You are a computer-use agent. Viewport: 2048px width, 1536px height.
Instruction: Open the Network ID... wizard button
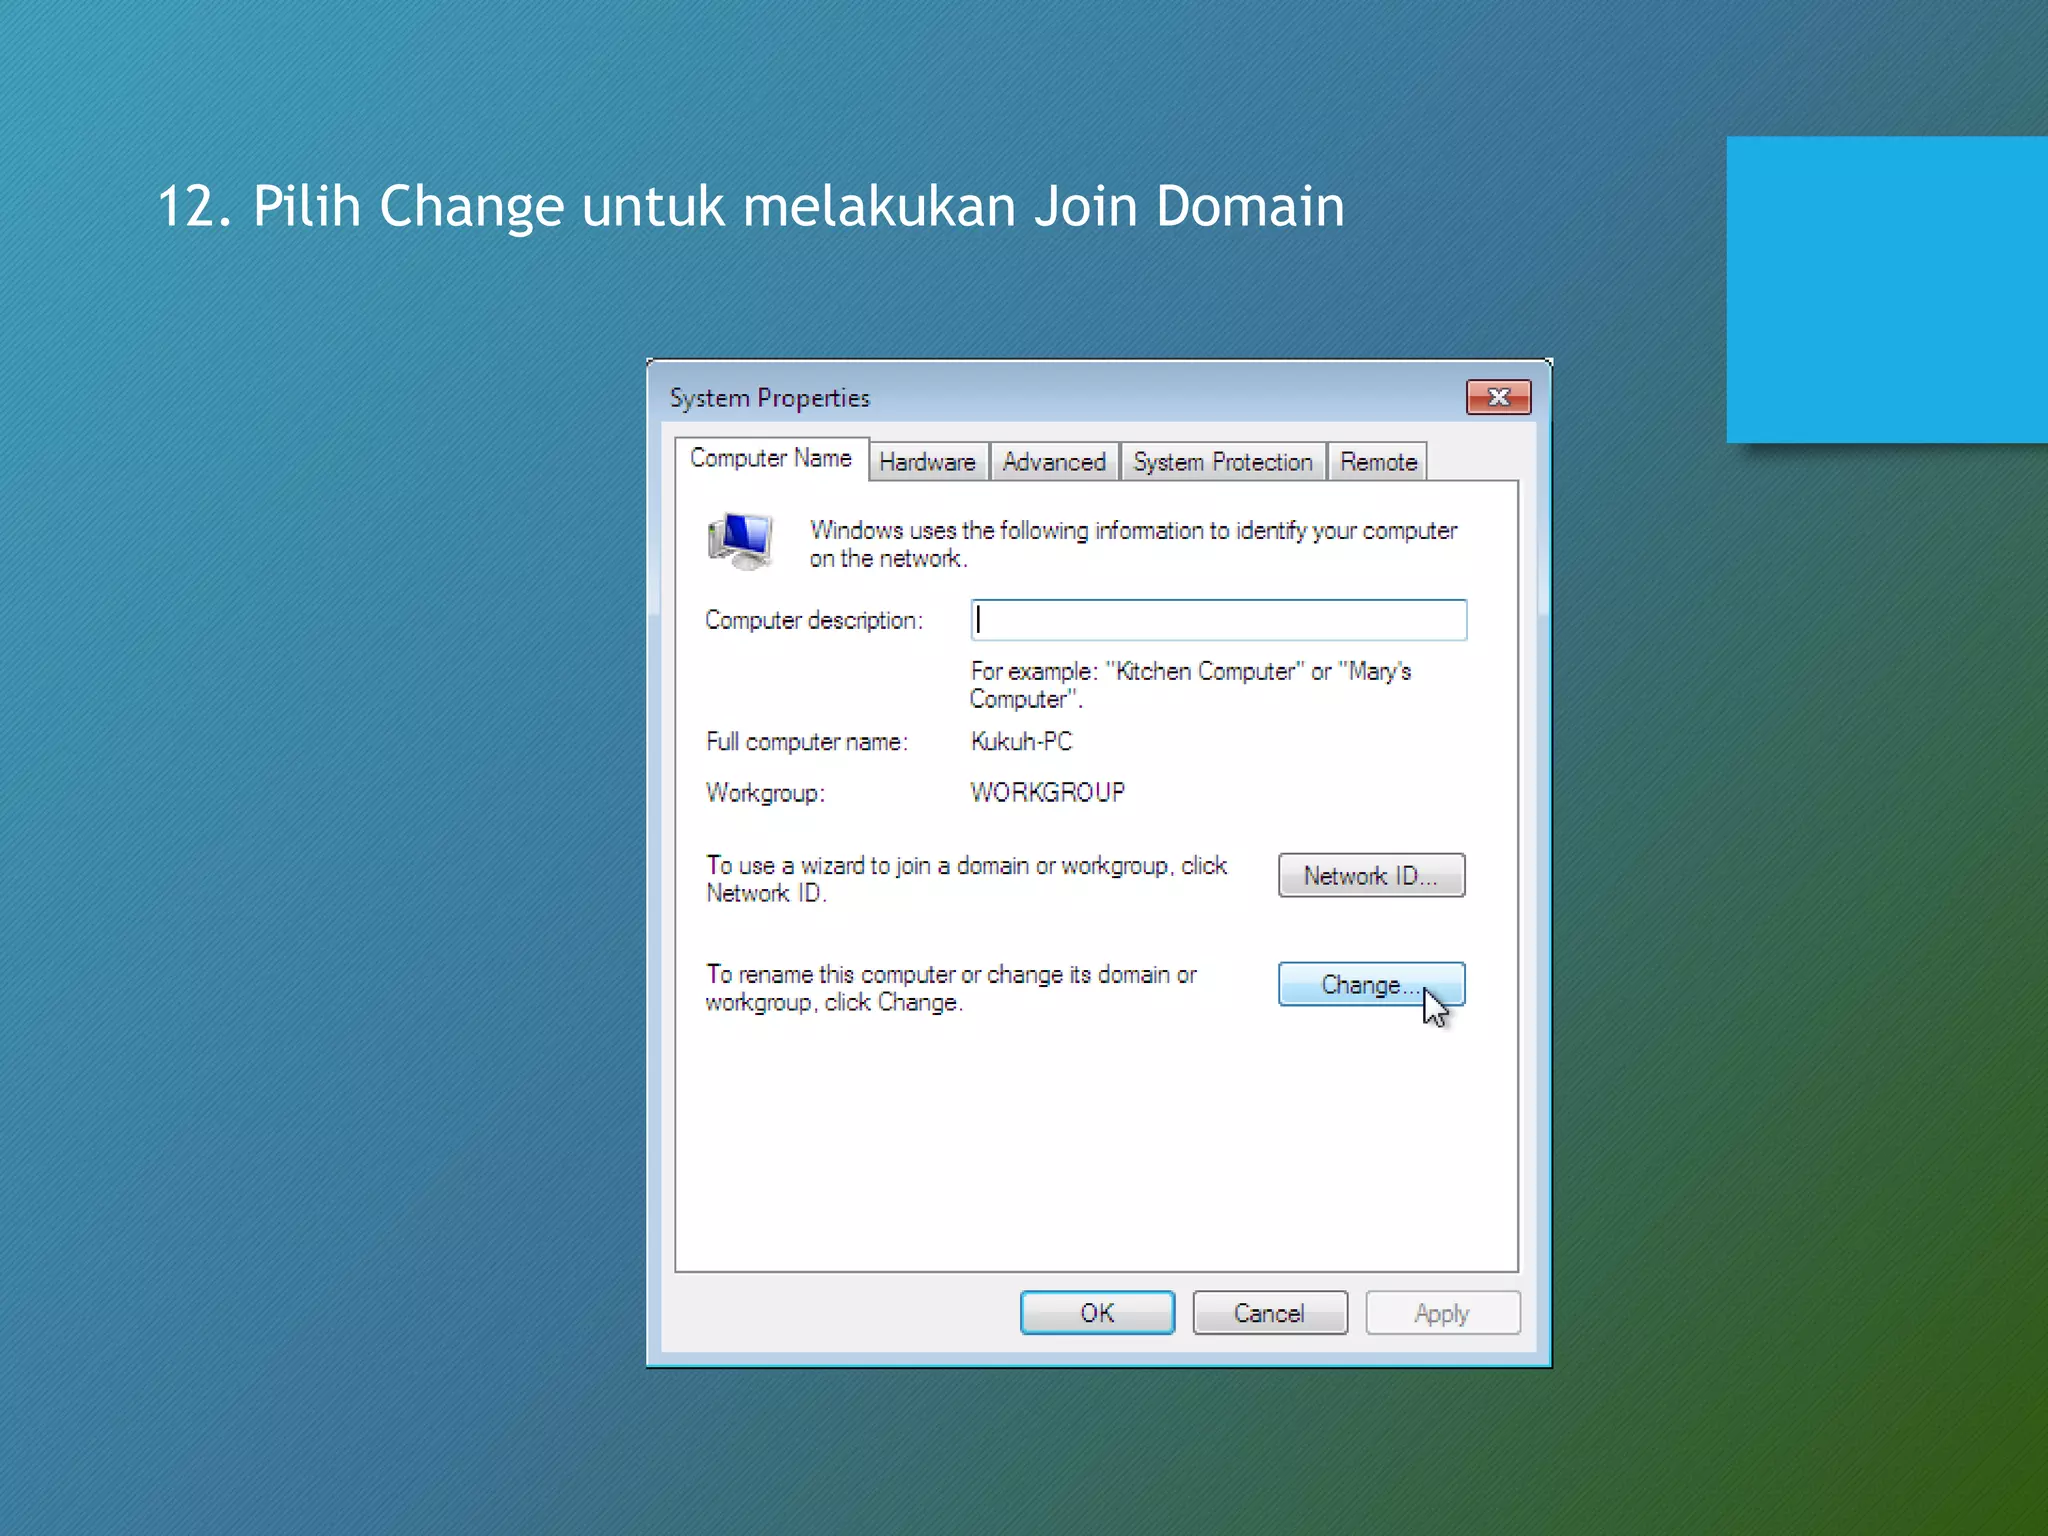click(1371, 875)
